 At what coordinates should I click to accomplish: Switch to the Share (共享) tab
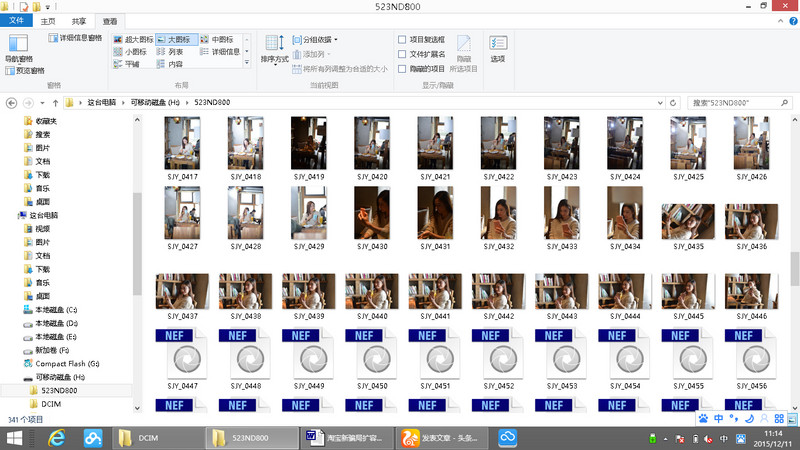[x=79, y=21]
